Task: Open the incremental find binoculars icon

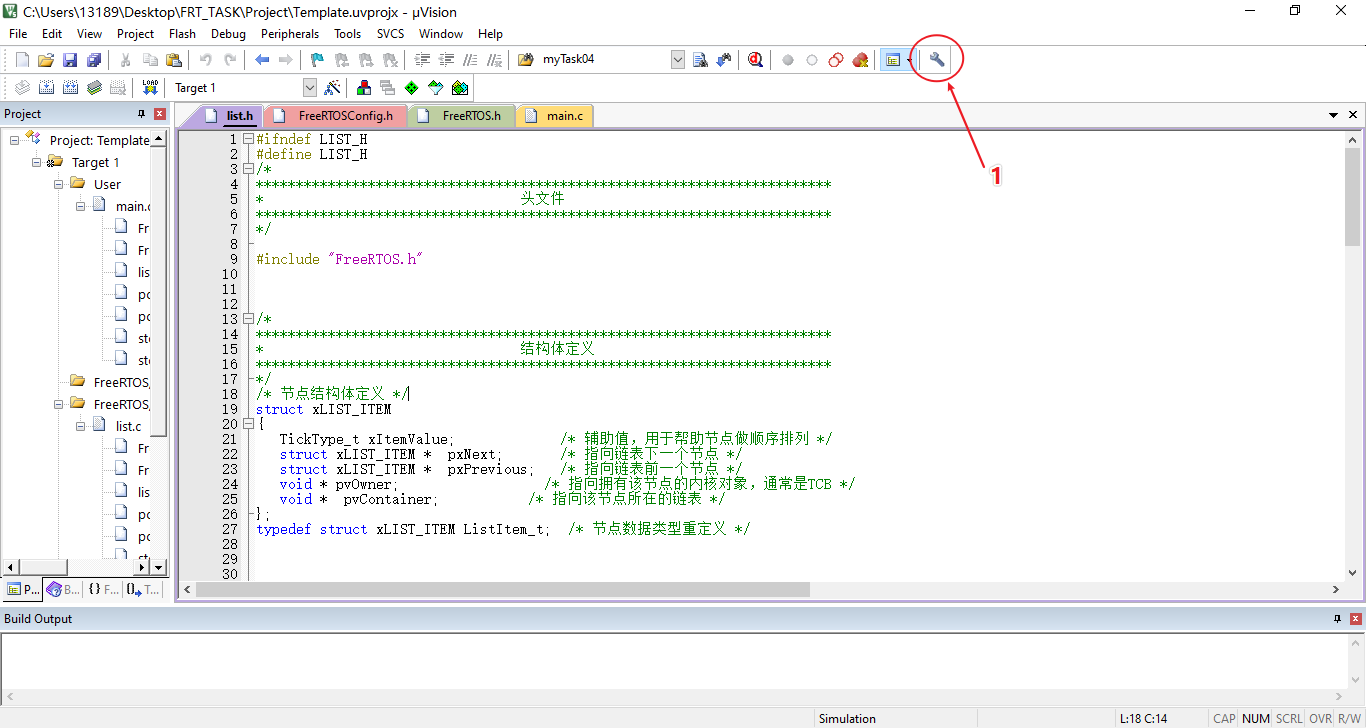Action: pyautogui.click(x=724, y=60)
